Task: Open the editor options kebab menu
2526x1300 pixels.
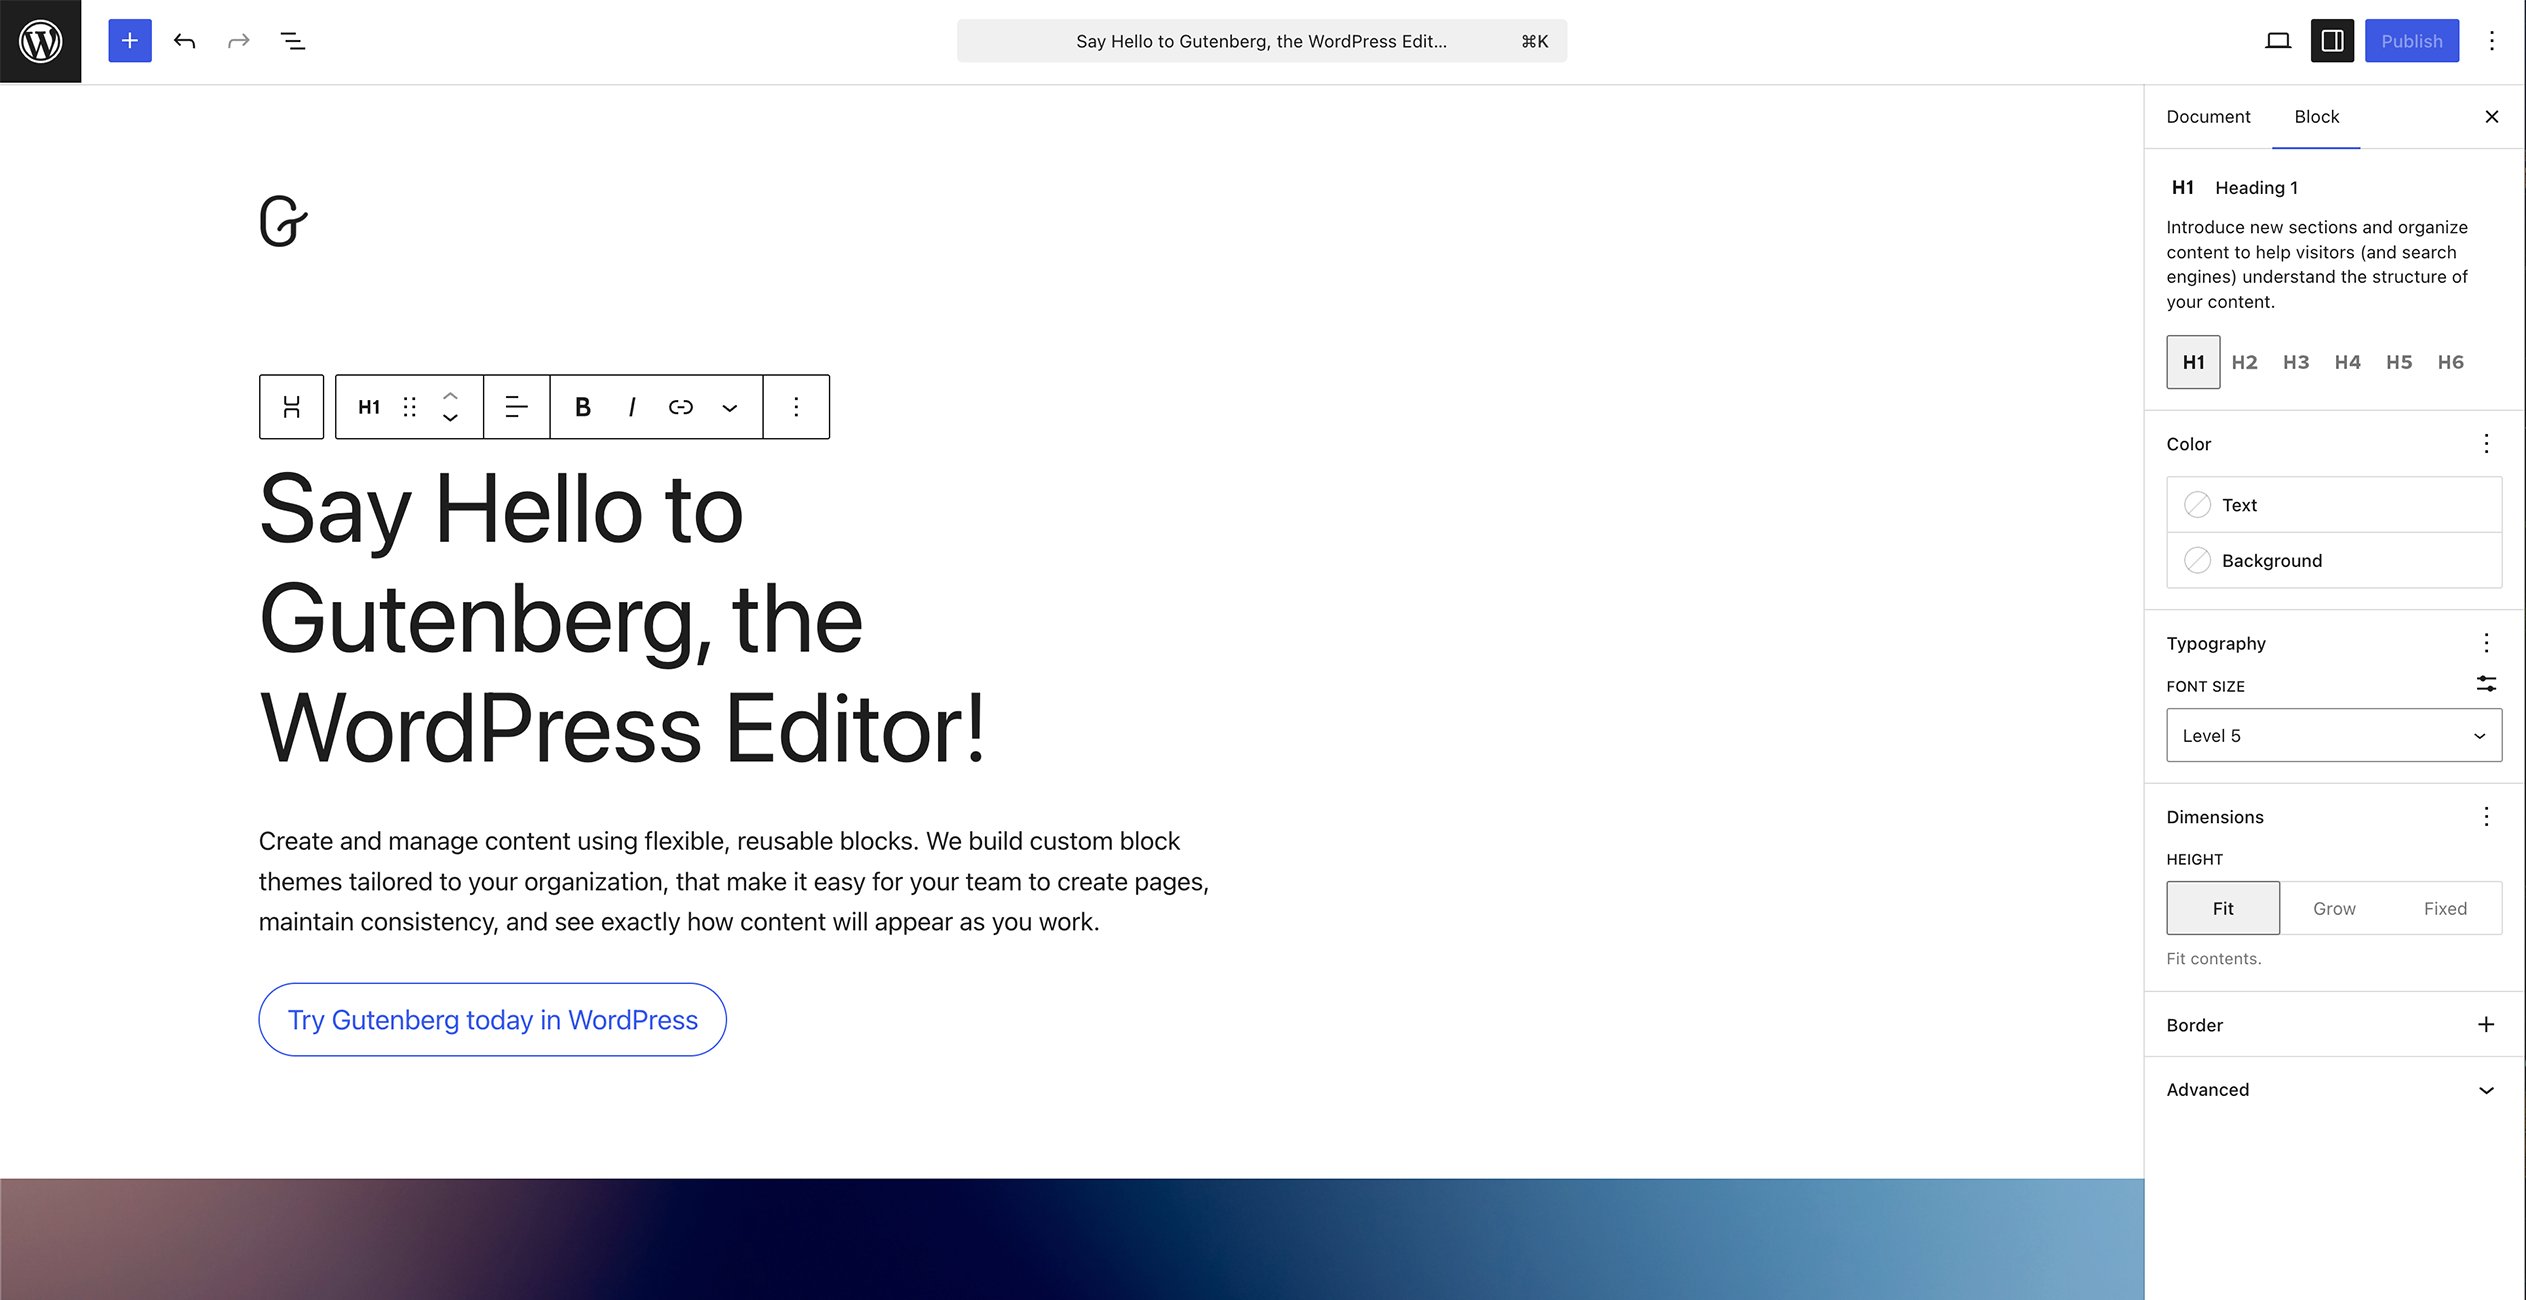Action: pyautogui.click(x=2492, y=41)
